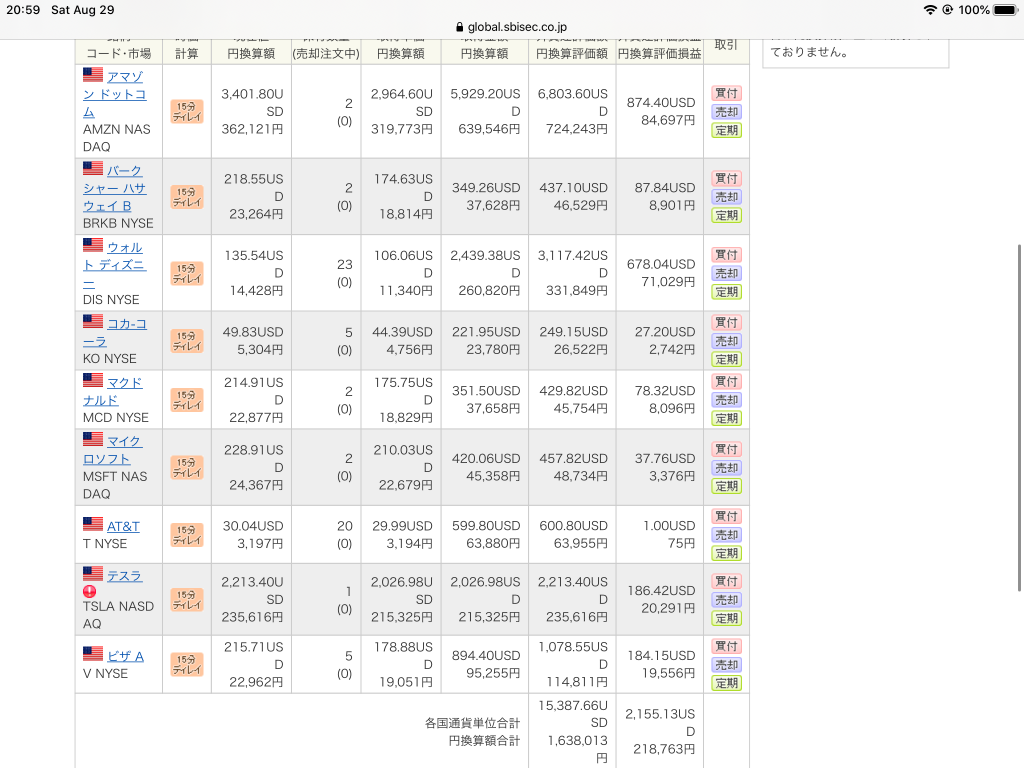Image resolution: width=1024 pixels, height=768 pixels.
Task: Click 買付 (buy) for Amazon AMZN
Action: 726,93
